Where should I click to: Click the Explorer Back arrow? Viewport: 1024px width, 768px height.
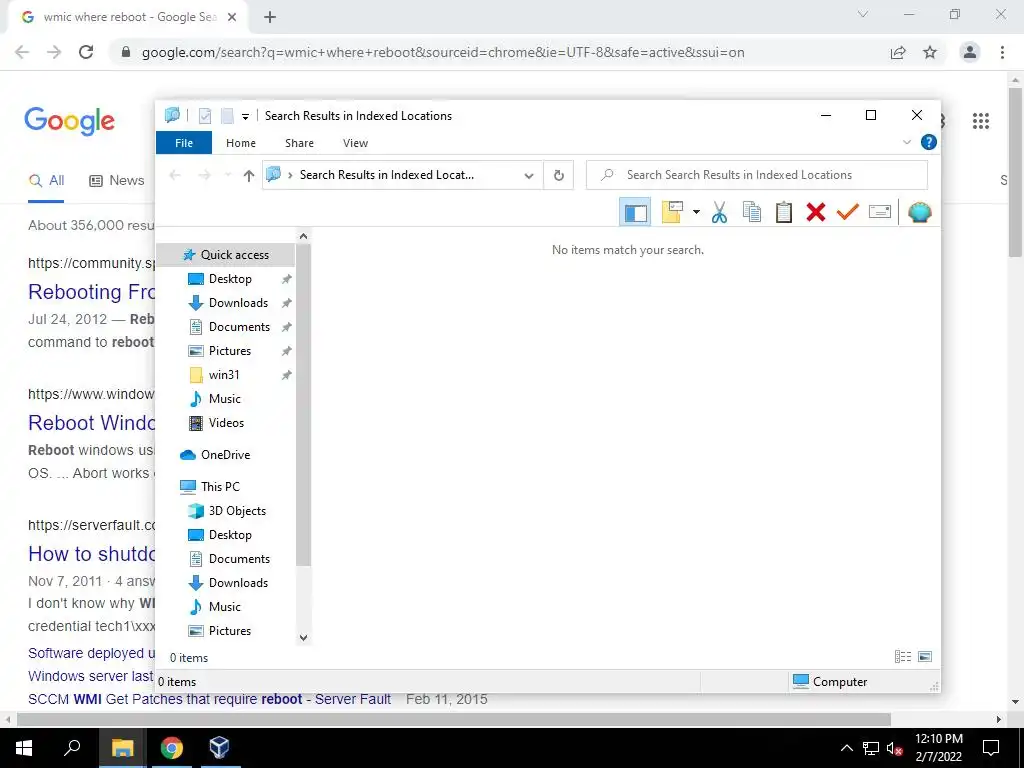[x=175, y=175]
